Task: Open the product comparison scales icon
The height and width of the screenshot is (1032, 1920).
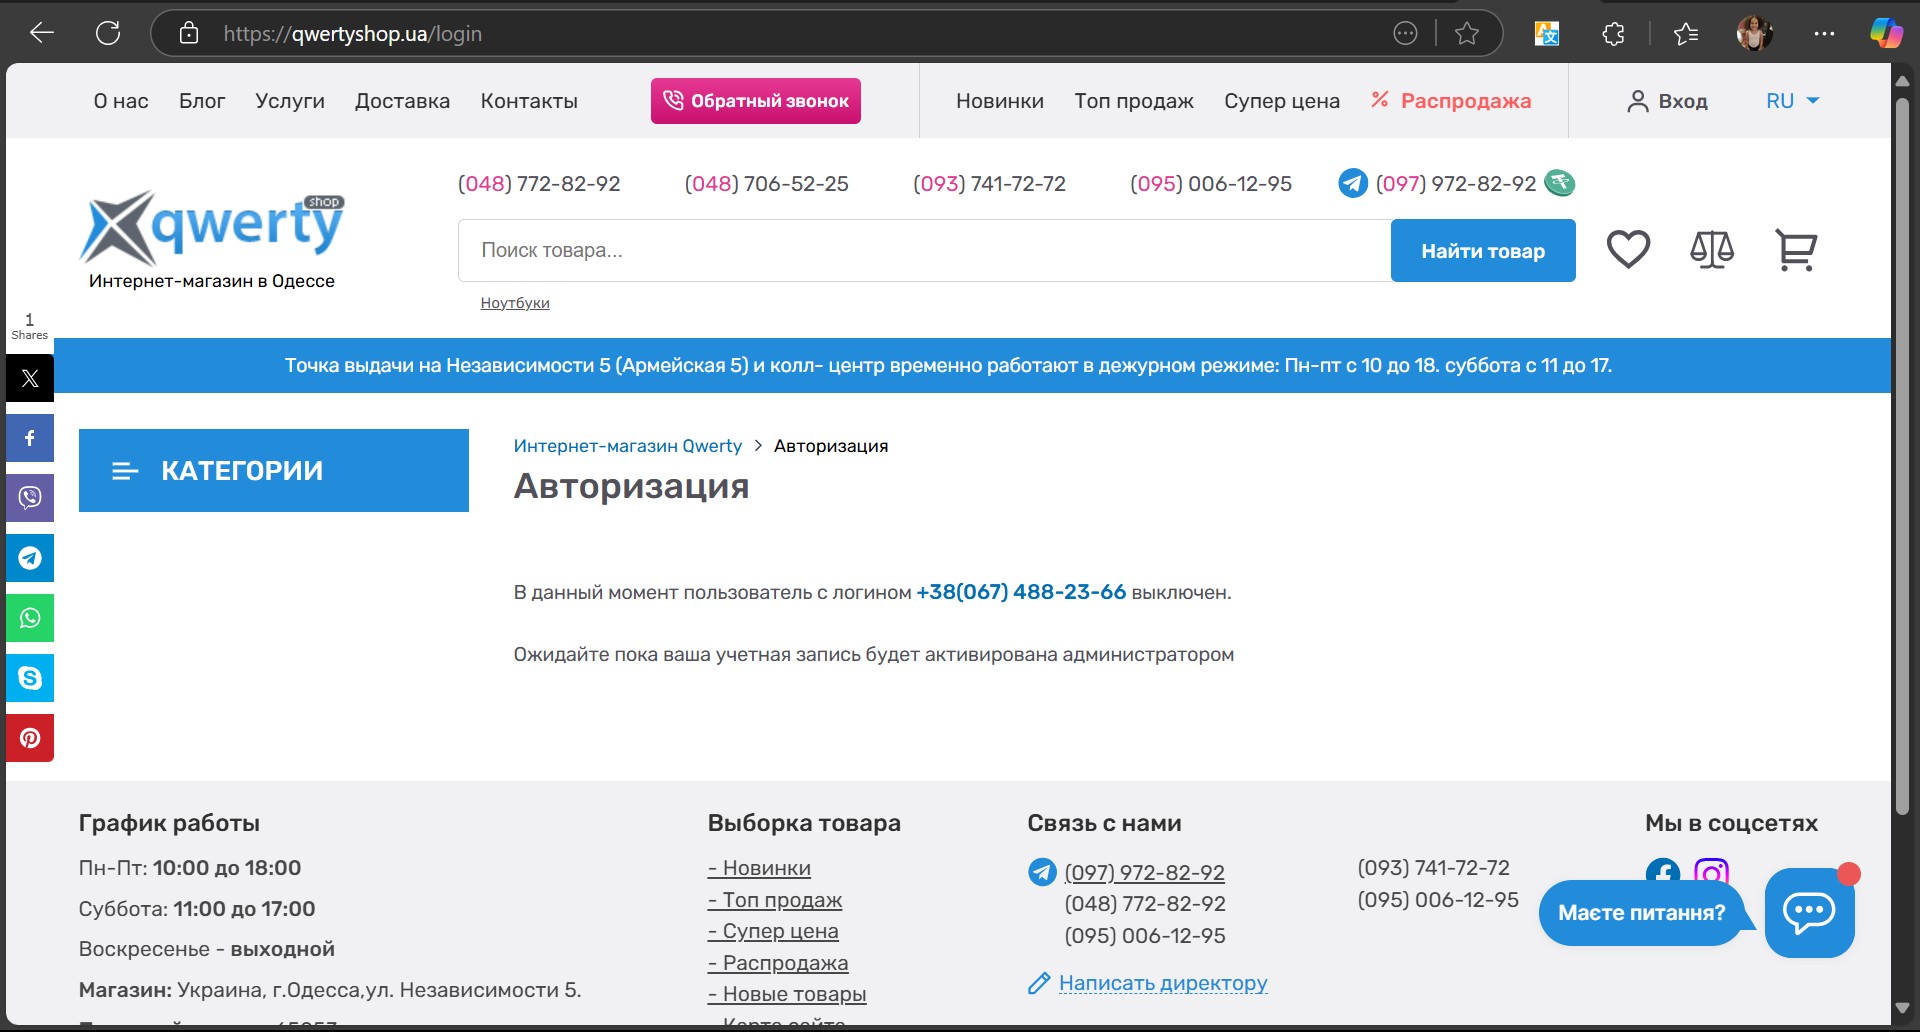Action: tap(1711, 250)
